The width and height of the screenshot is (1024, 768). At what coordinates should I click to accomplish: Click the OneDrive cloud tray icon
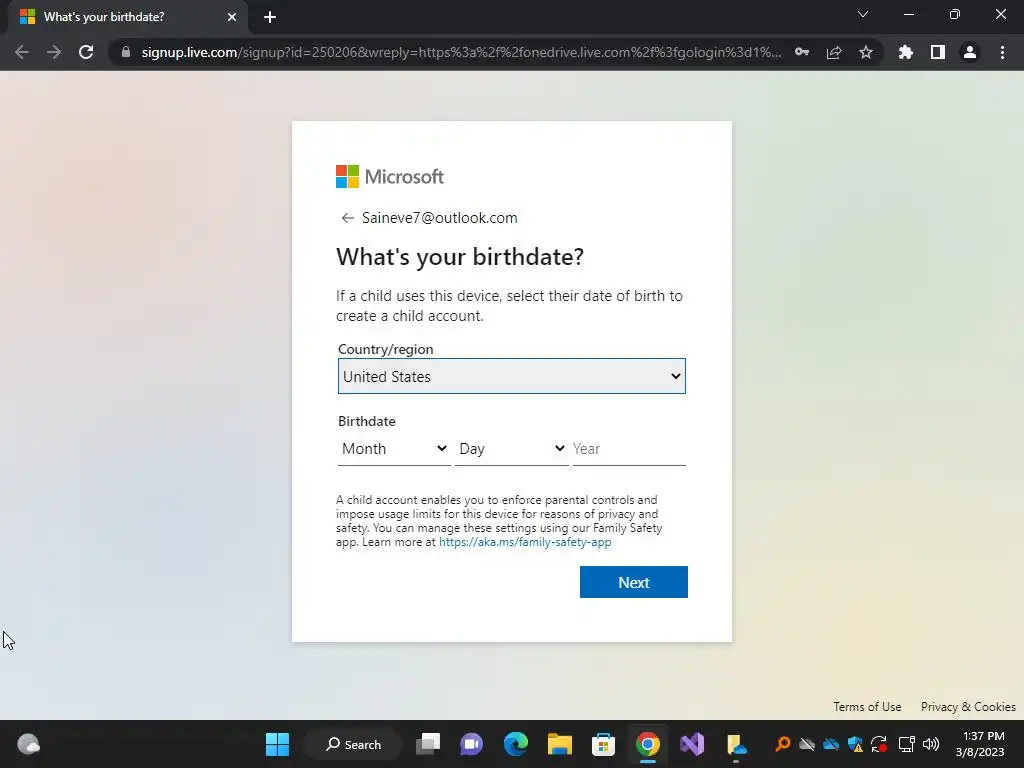pyautogui.click(x=831, y=744)
